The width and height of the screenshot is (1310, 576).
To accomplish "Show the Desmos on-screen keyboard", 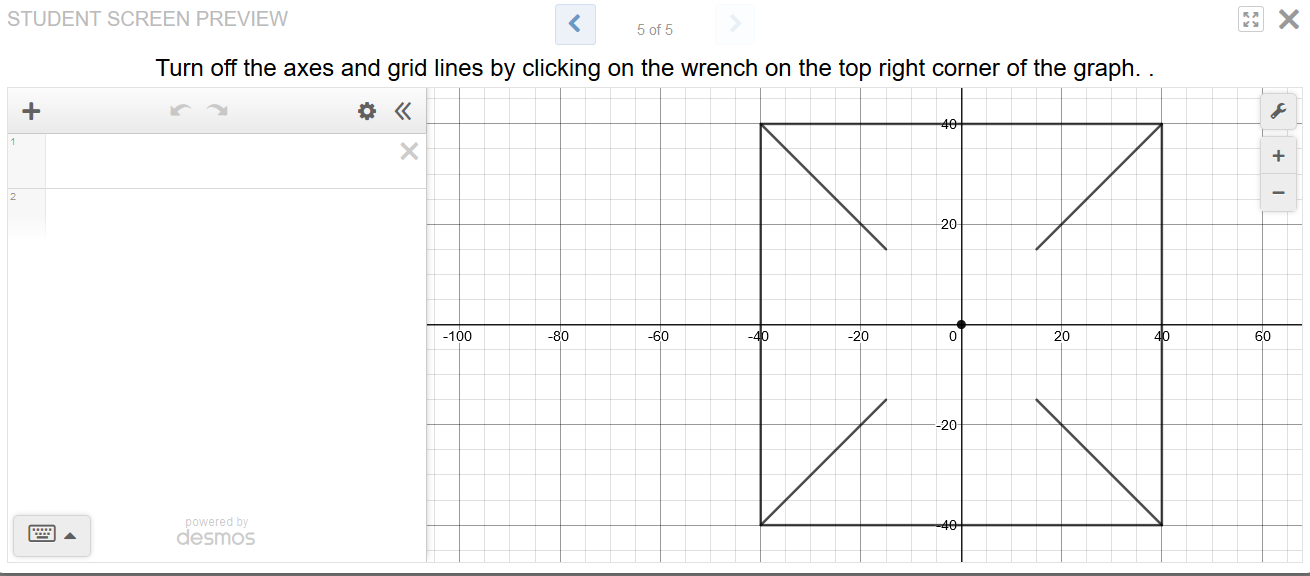I will tap(51, 535).
